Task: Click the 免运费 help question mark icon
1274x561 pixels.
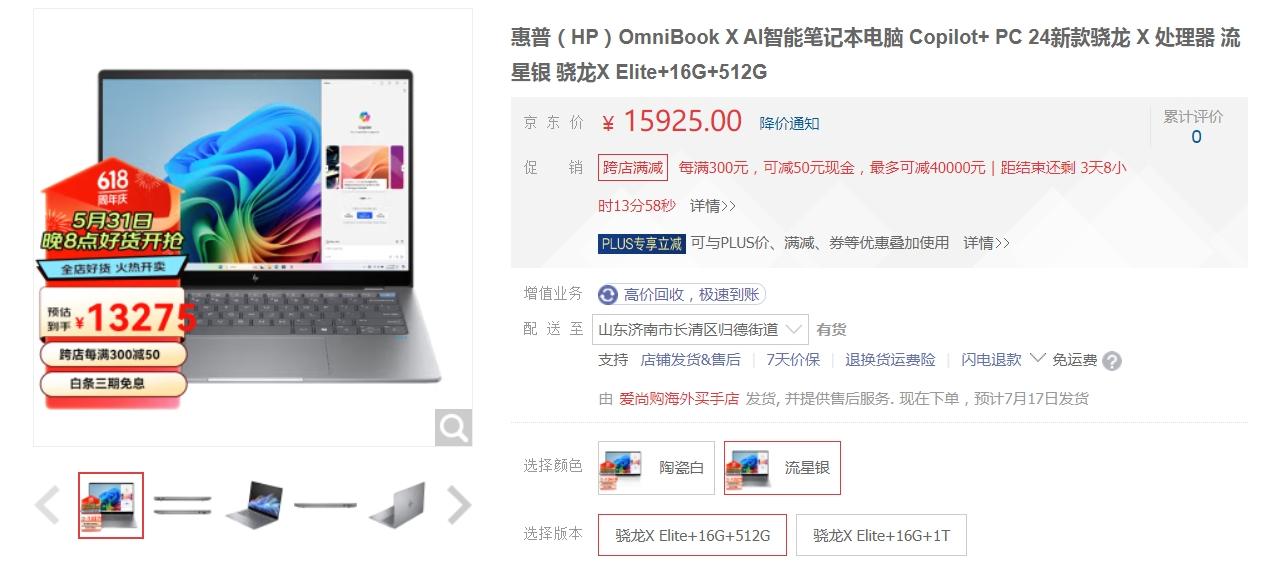Action: (x=1112, y=361)
